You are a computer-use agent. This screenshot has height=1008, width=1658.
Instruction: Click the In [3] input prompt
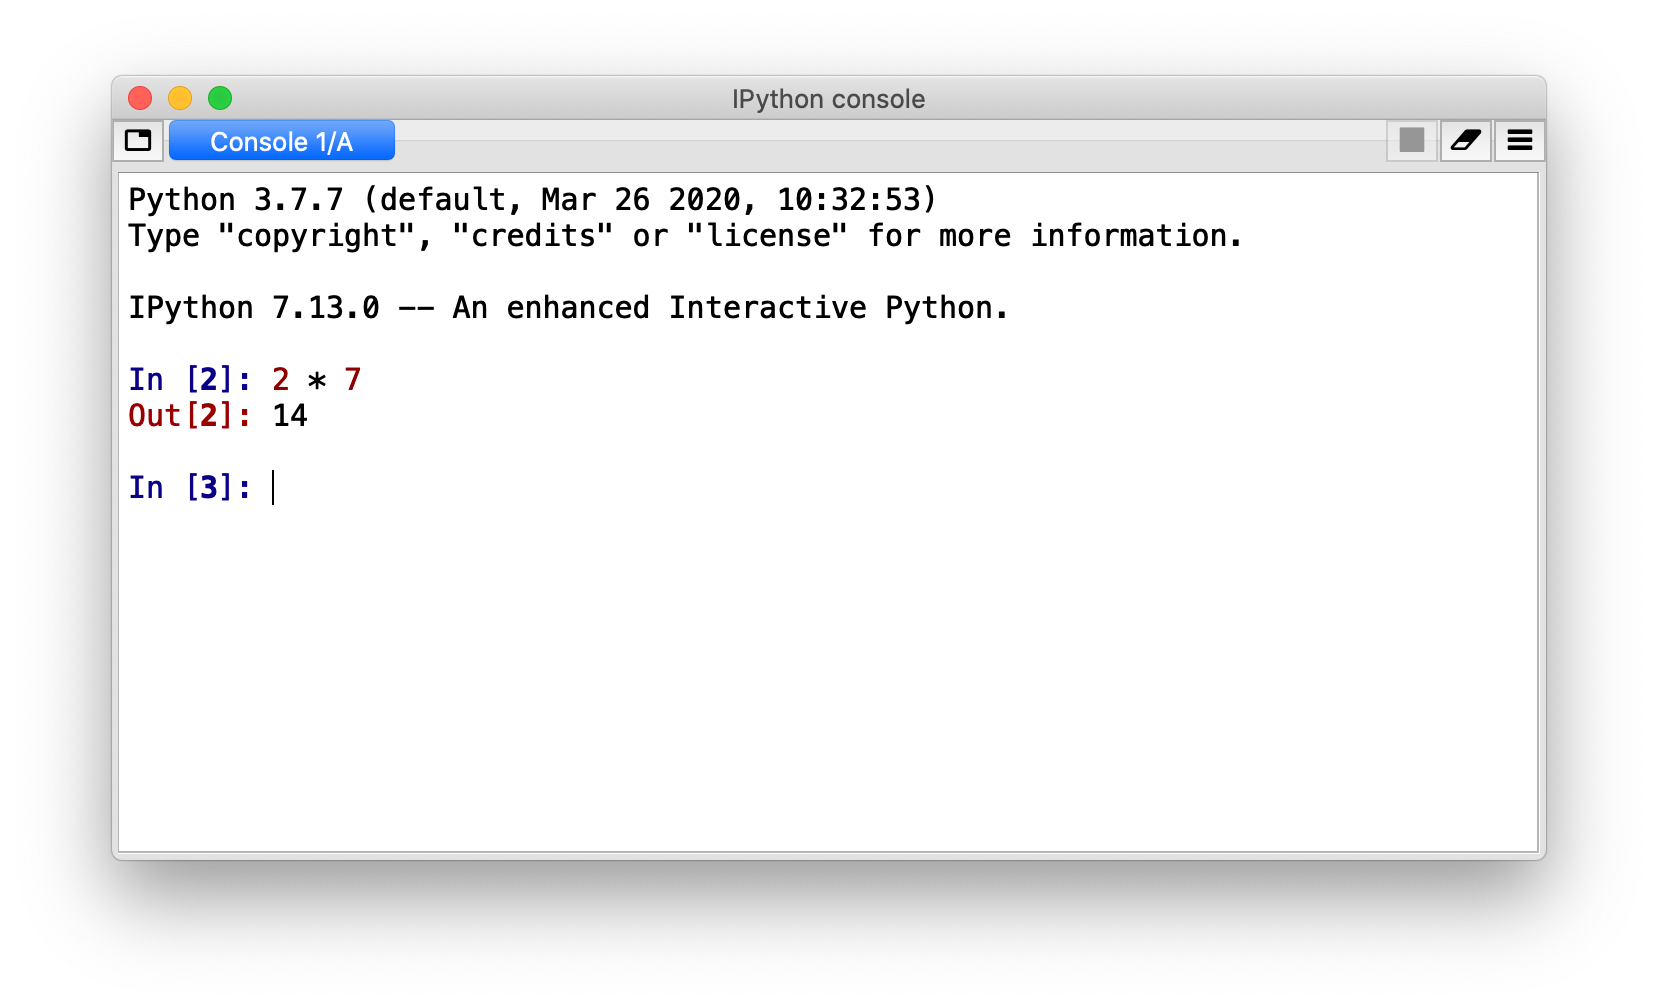pyautogui.click(x=190, y=487)
